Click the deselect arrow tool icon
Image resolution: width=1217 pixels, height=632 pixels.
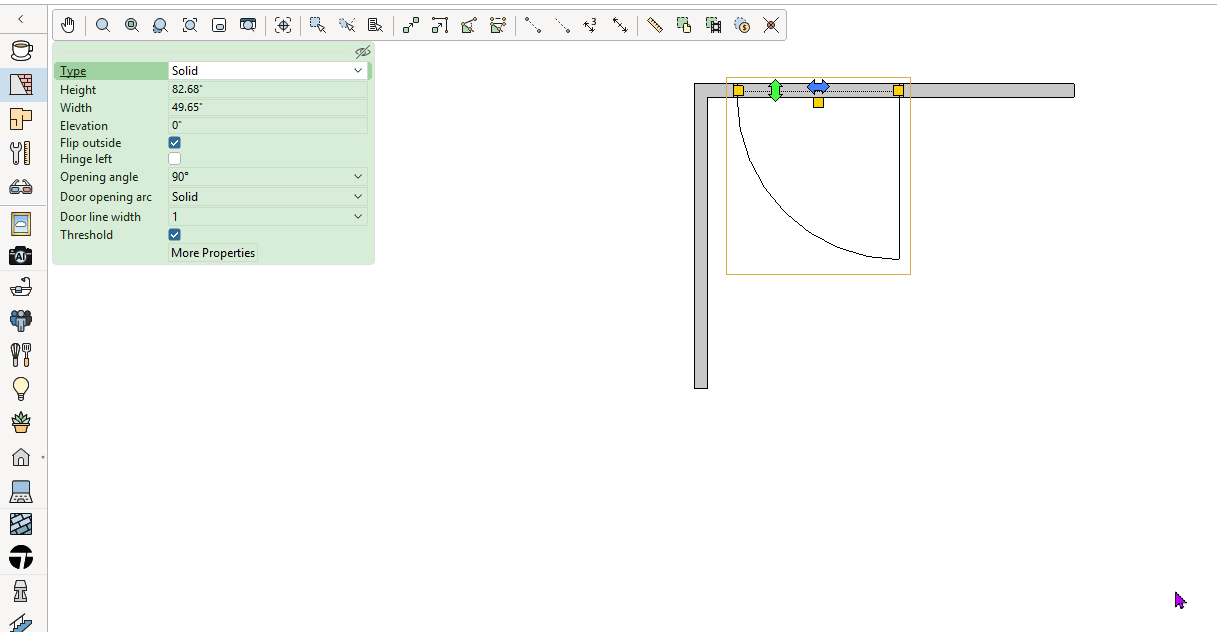347,25
